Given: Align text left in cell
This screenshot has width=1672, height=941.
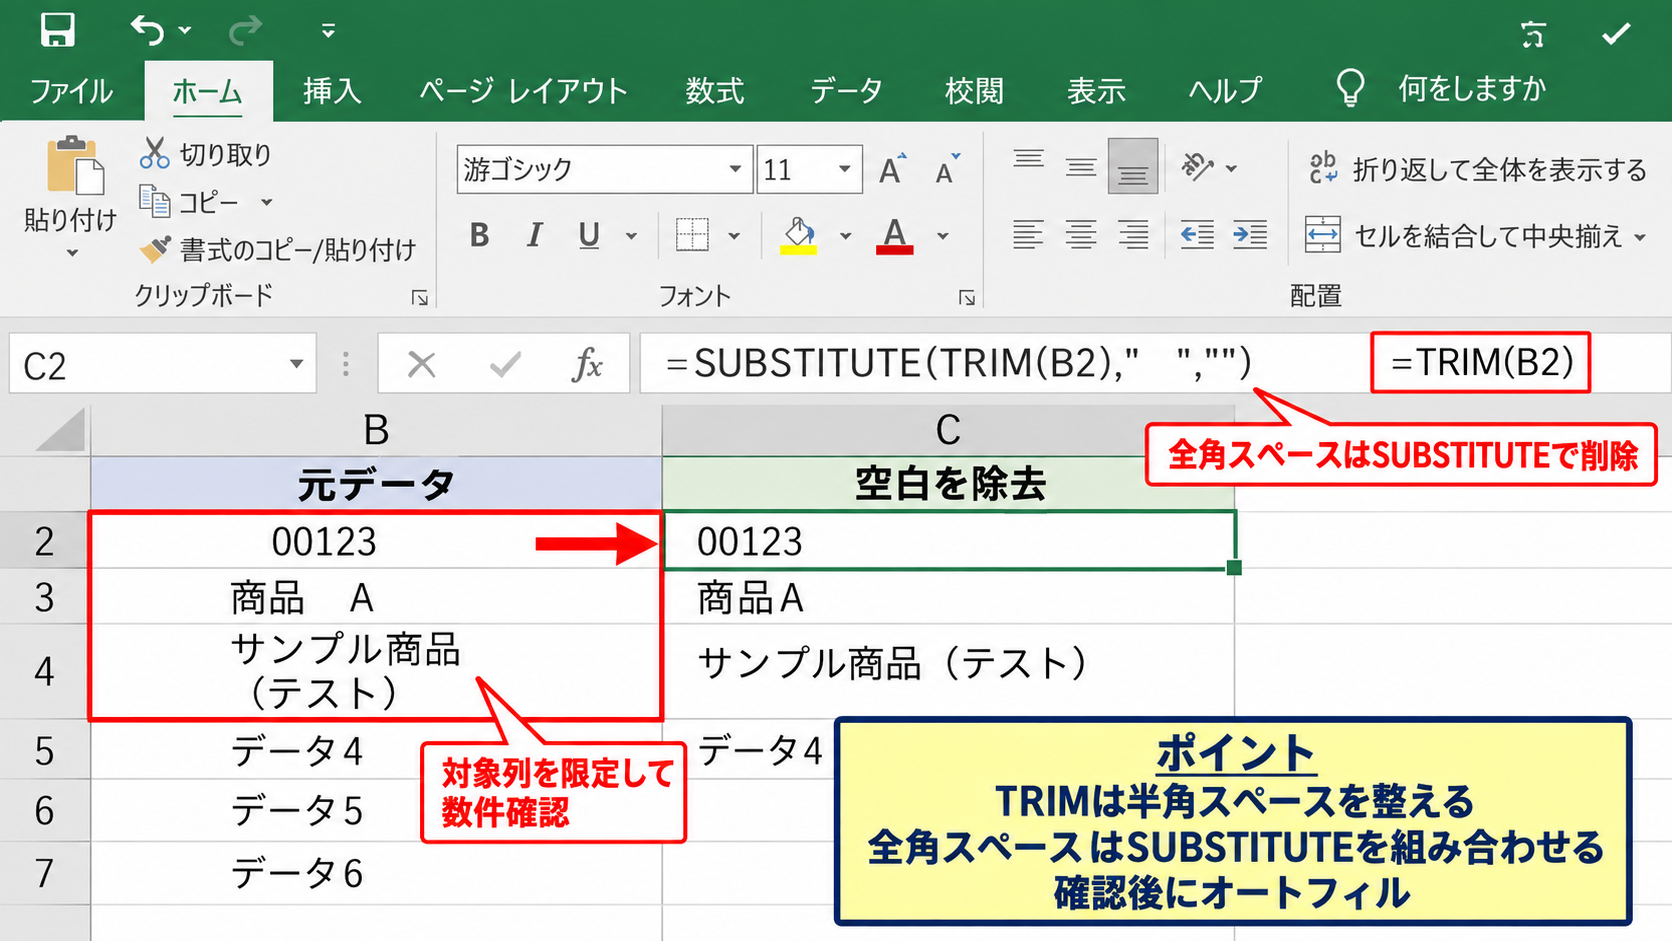Looking at the screenshot, I should click(x=1028, y=236).
